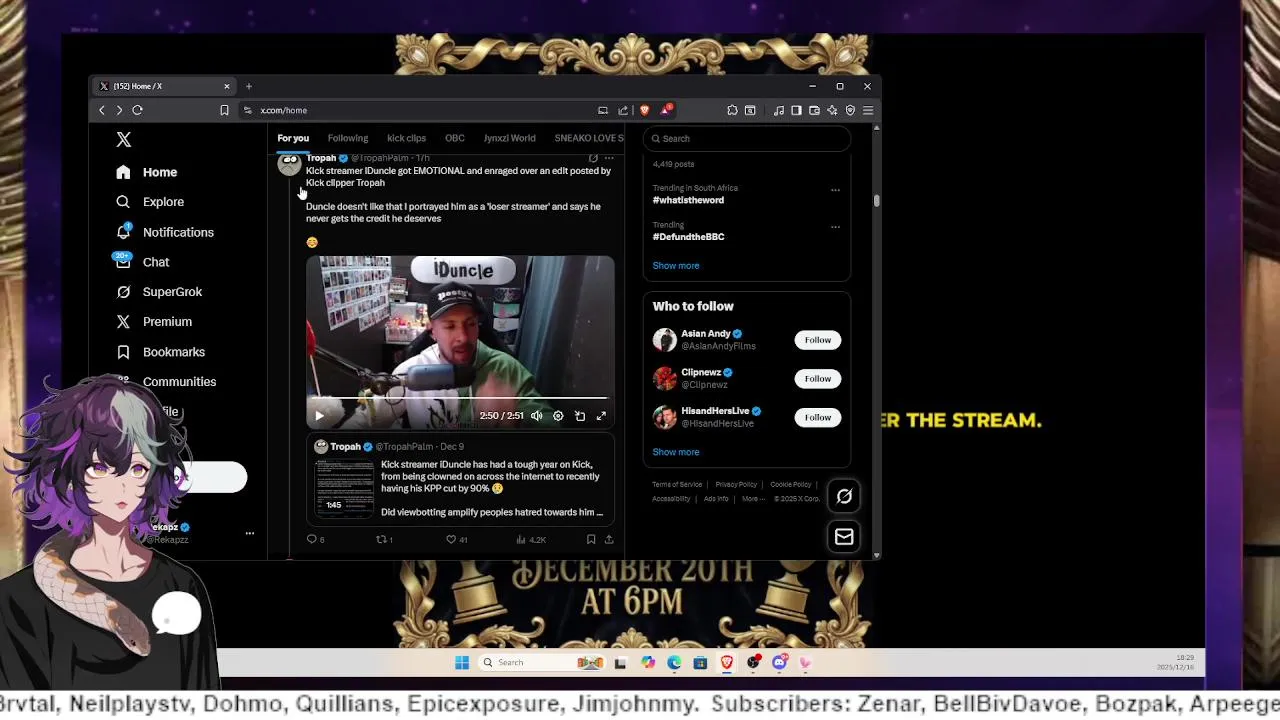
Task: Switch to the OBC tab
Action: (x=455, y=138)
